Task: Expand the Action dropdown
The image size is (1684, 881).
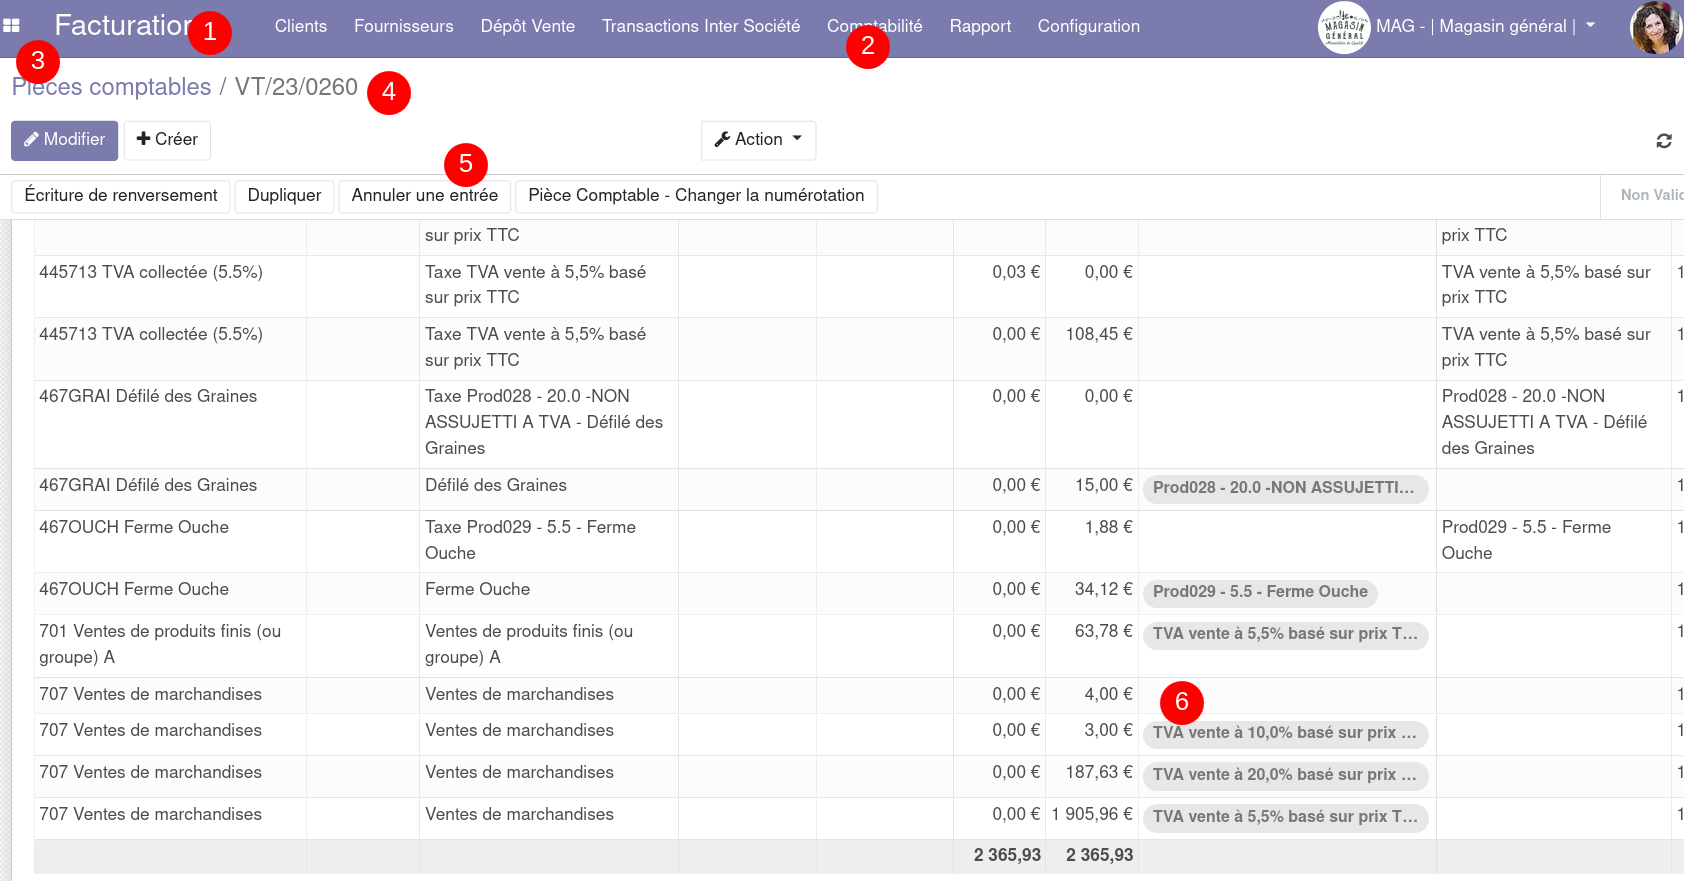Action: [x=758, y=140]
